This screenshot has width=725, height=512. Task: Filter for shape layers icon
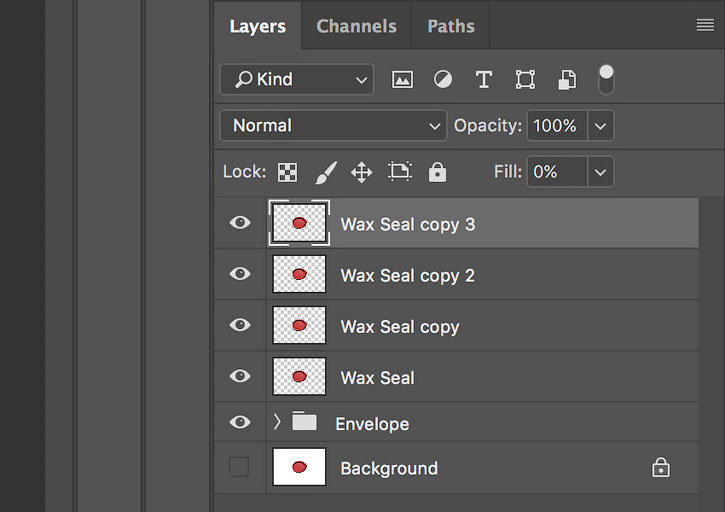[525, 80]
